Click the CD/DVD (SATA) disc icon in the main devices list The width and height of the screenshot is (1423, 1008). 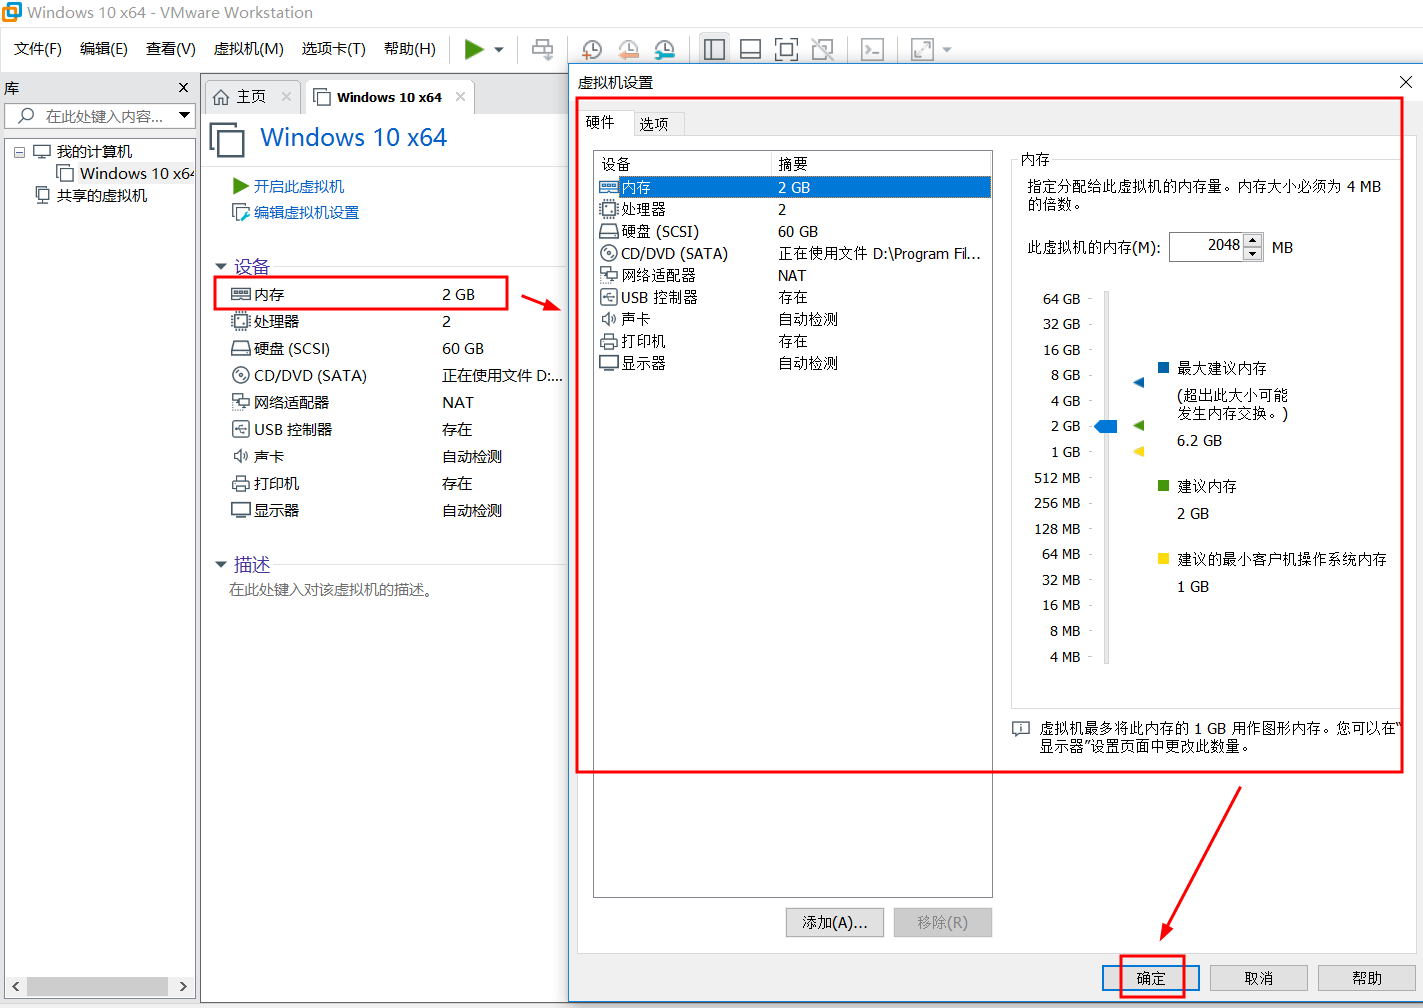point(240,376)
